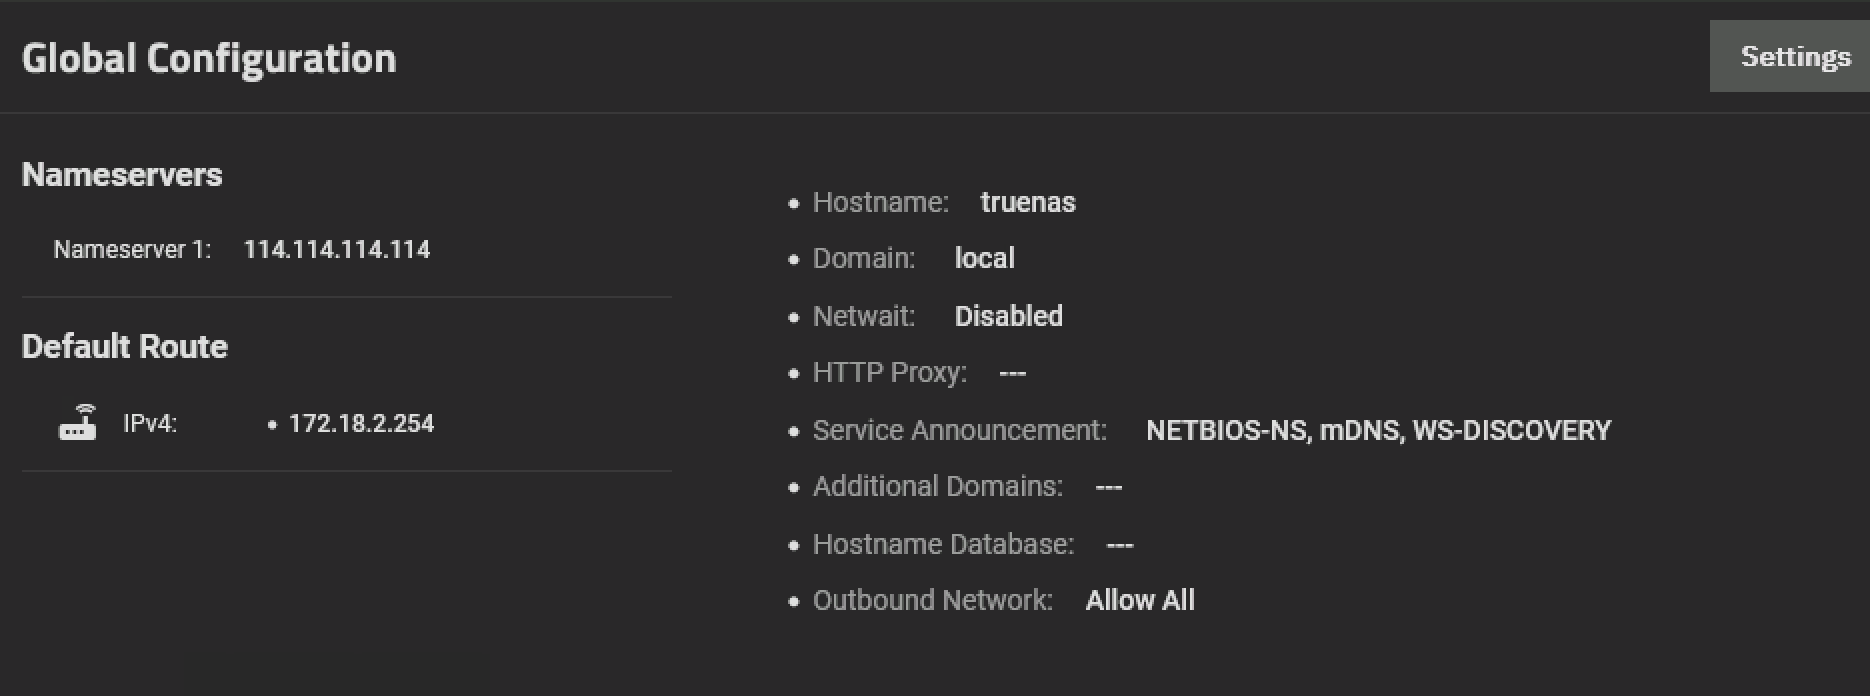
Task: Click the Nameservers section heading
Action: pos(122,175)
